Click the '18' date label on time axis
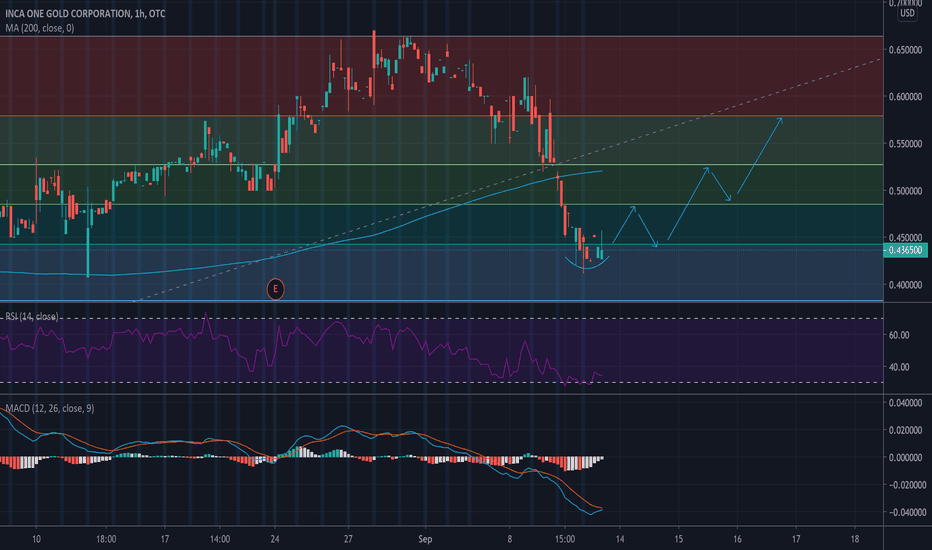932x550 pixels. (x=855, y=539)
